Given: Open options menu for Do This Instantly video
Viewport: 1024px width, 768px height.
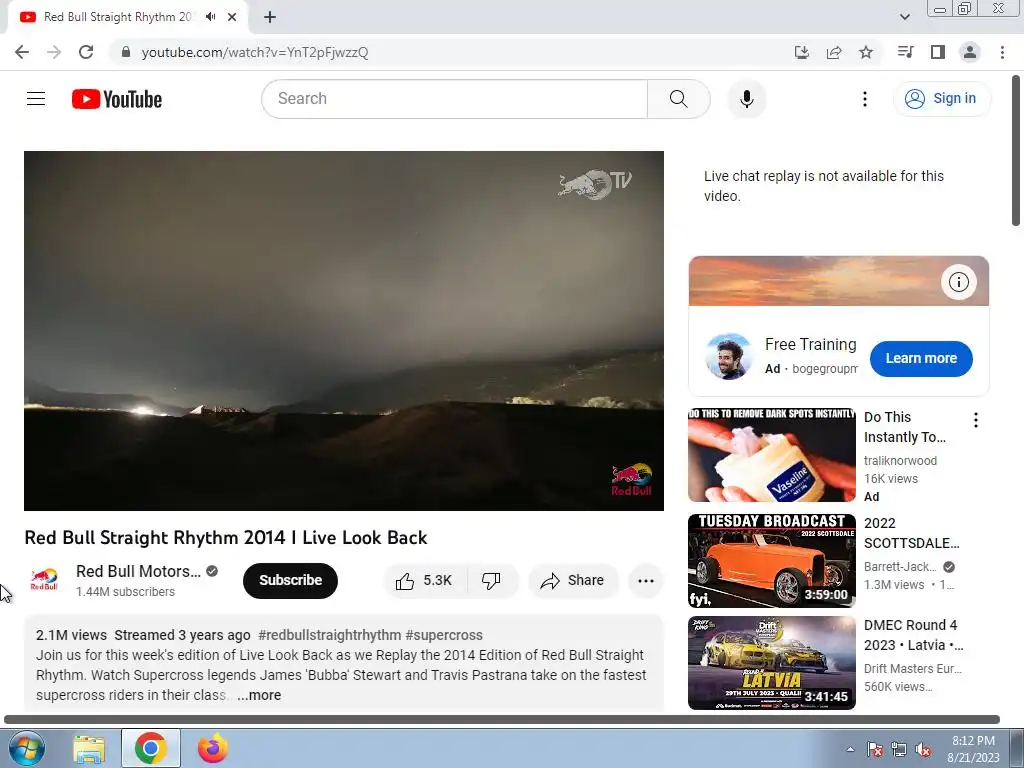Looking at the screenshot, I should click(976, 420).
